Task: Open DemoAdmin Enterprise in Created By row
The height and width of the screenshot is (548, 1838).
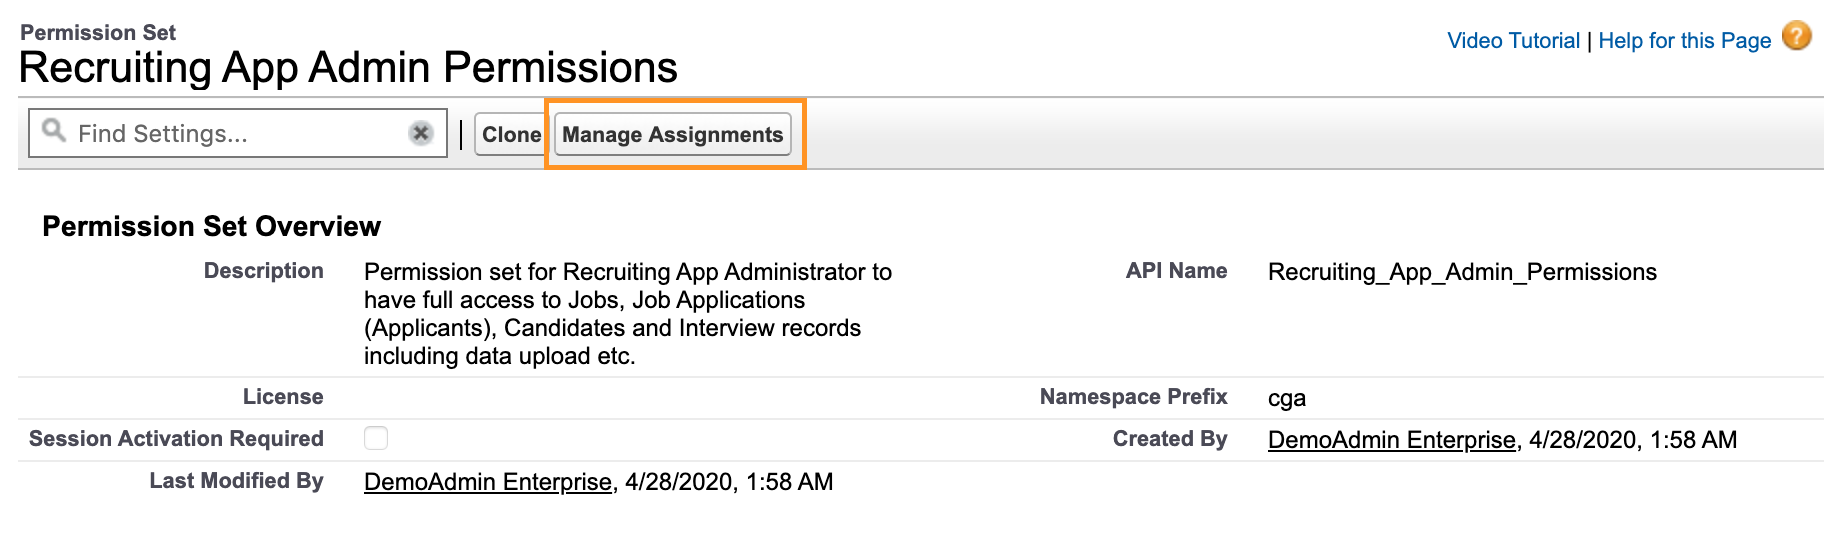Action: coord(1391,440)
